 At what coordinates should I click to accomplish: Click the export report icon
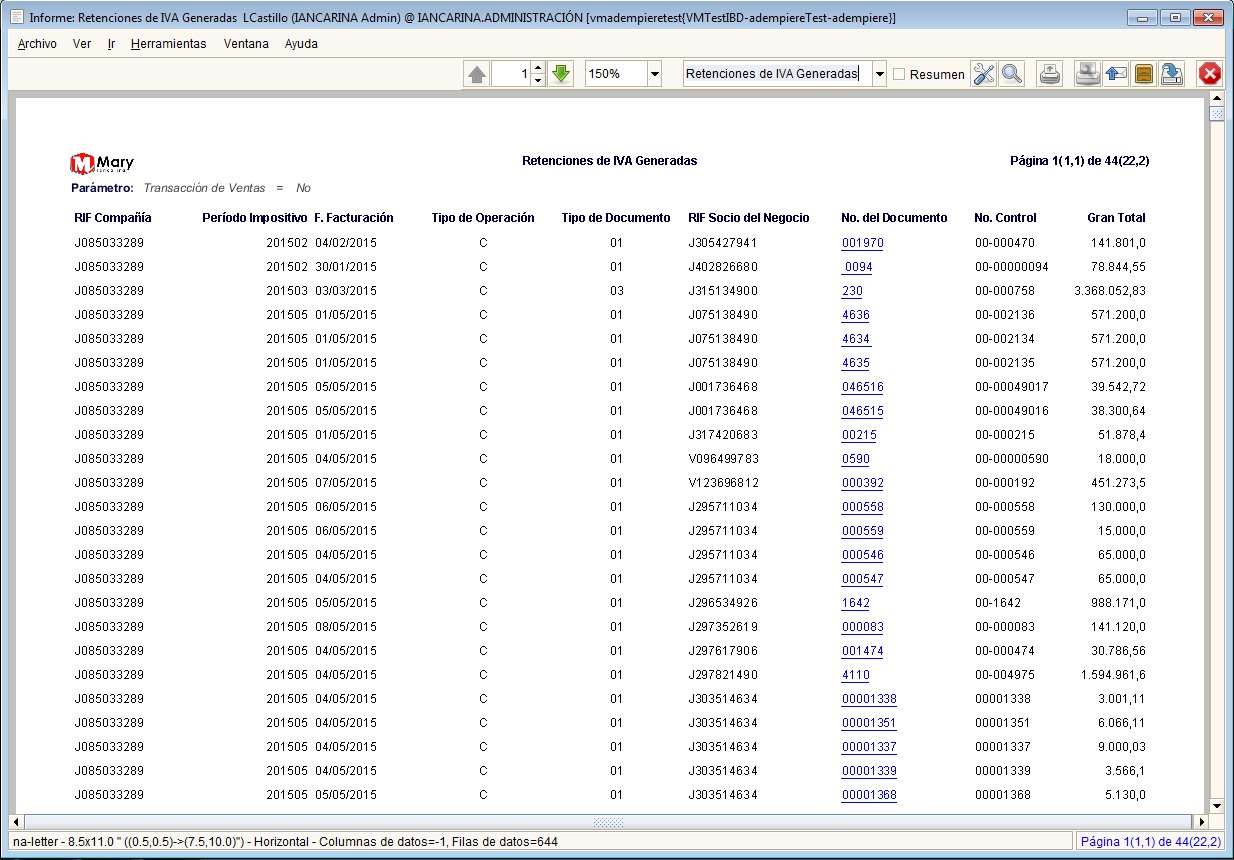pyautogui.click(x=1172, y=74)
